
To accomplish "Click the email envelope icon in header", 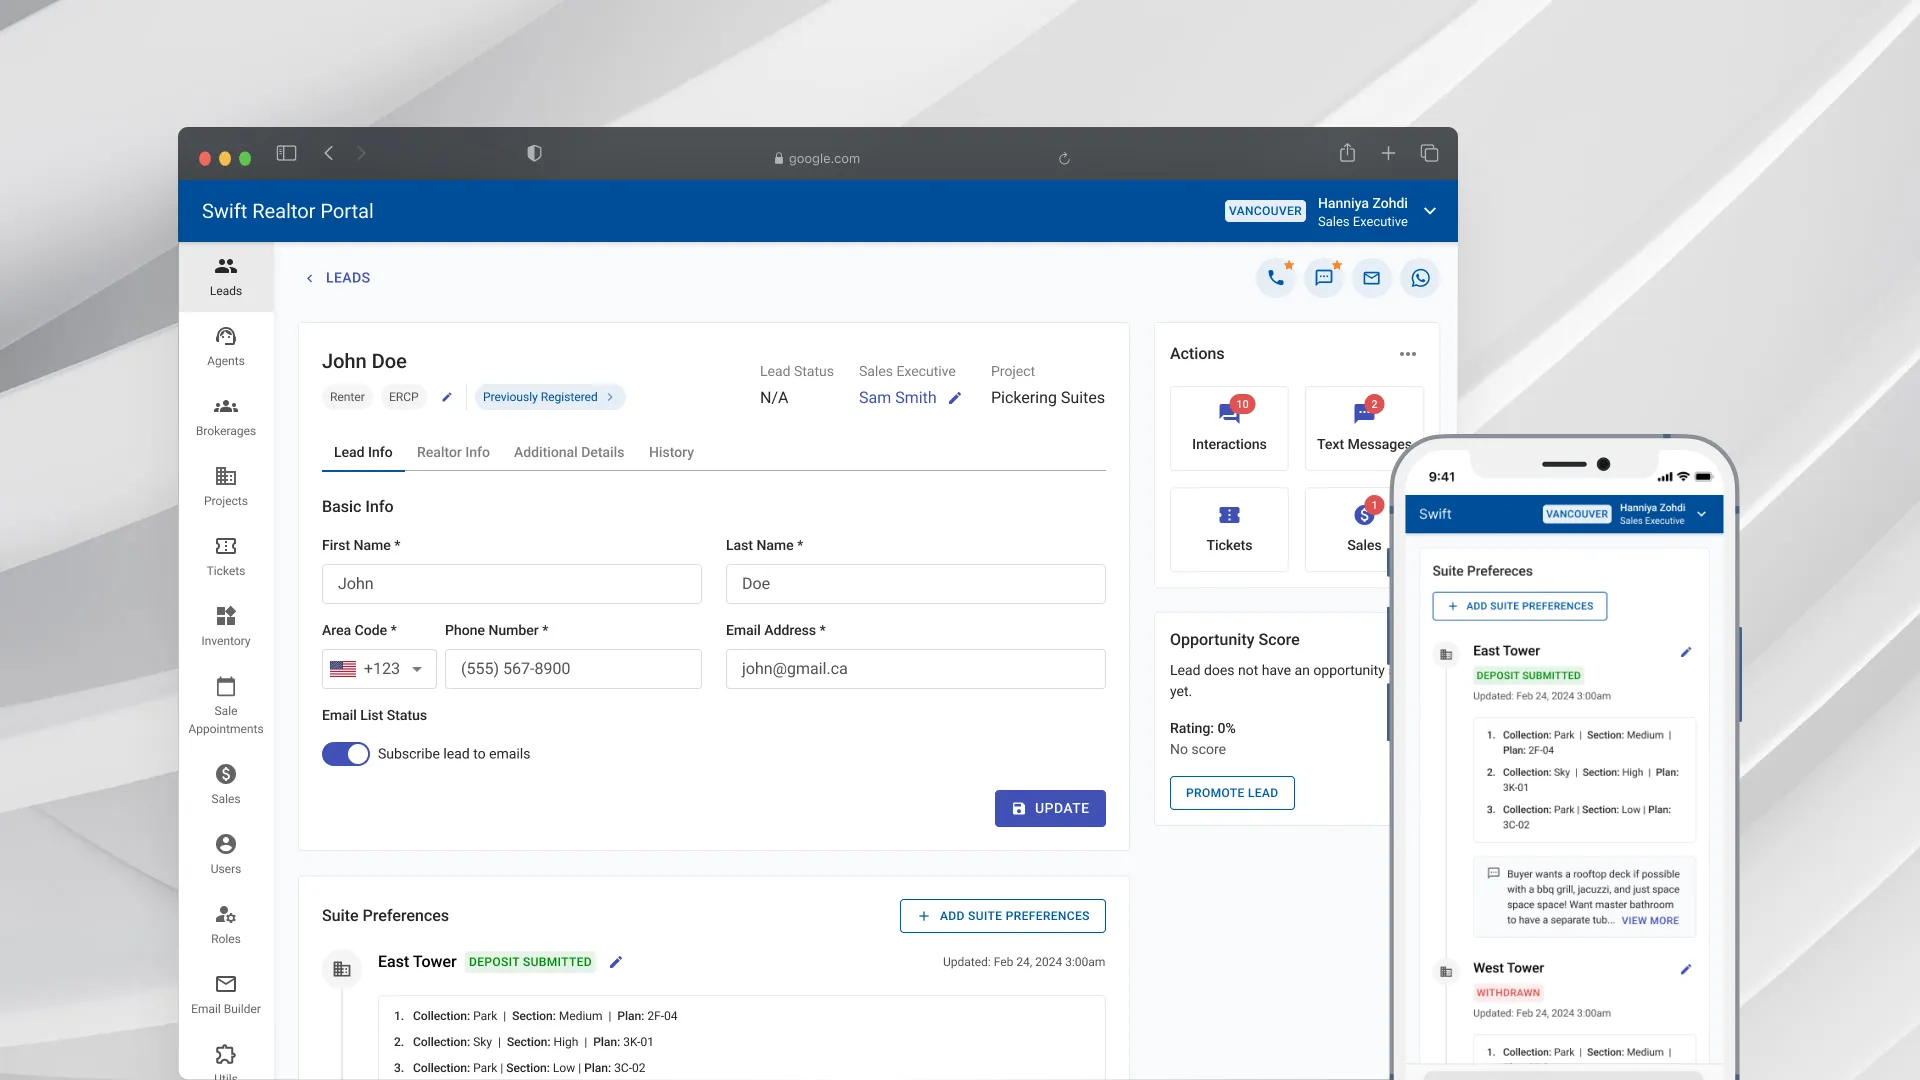I will [x=1372, y=278].
